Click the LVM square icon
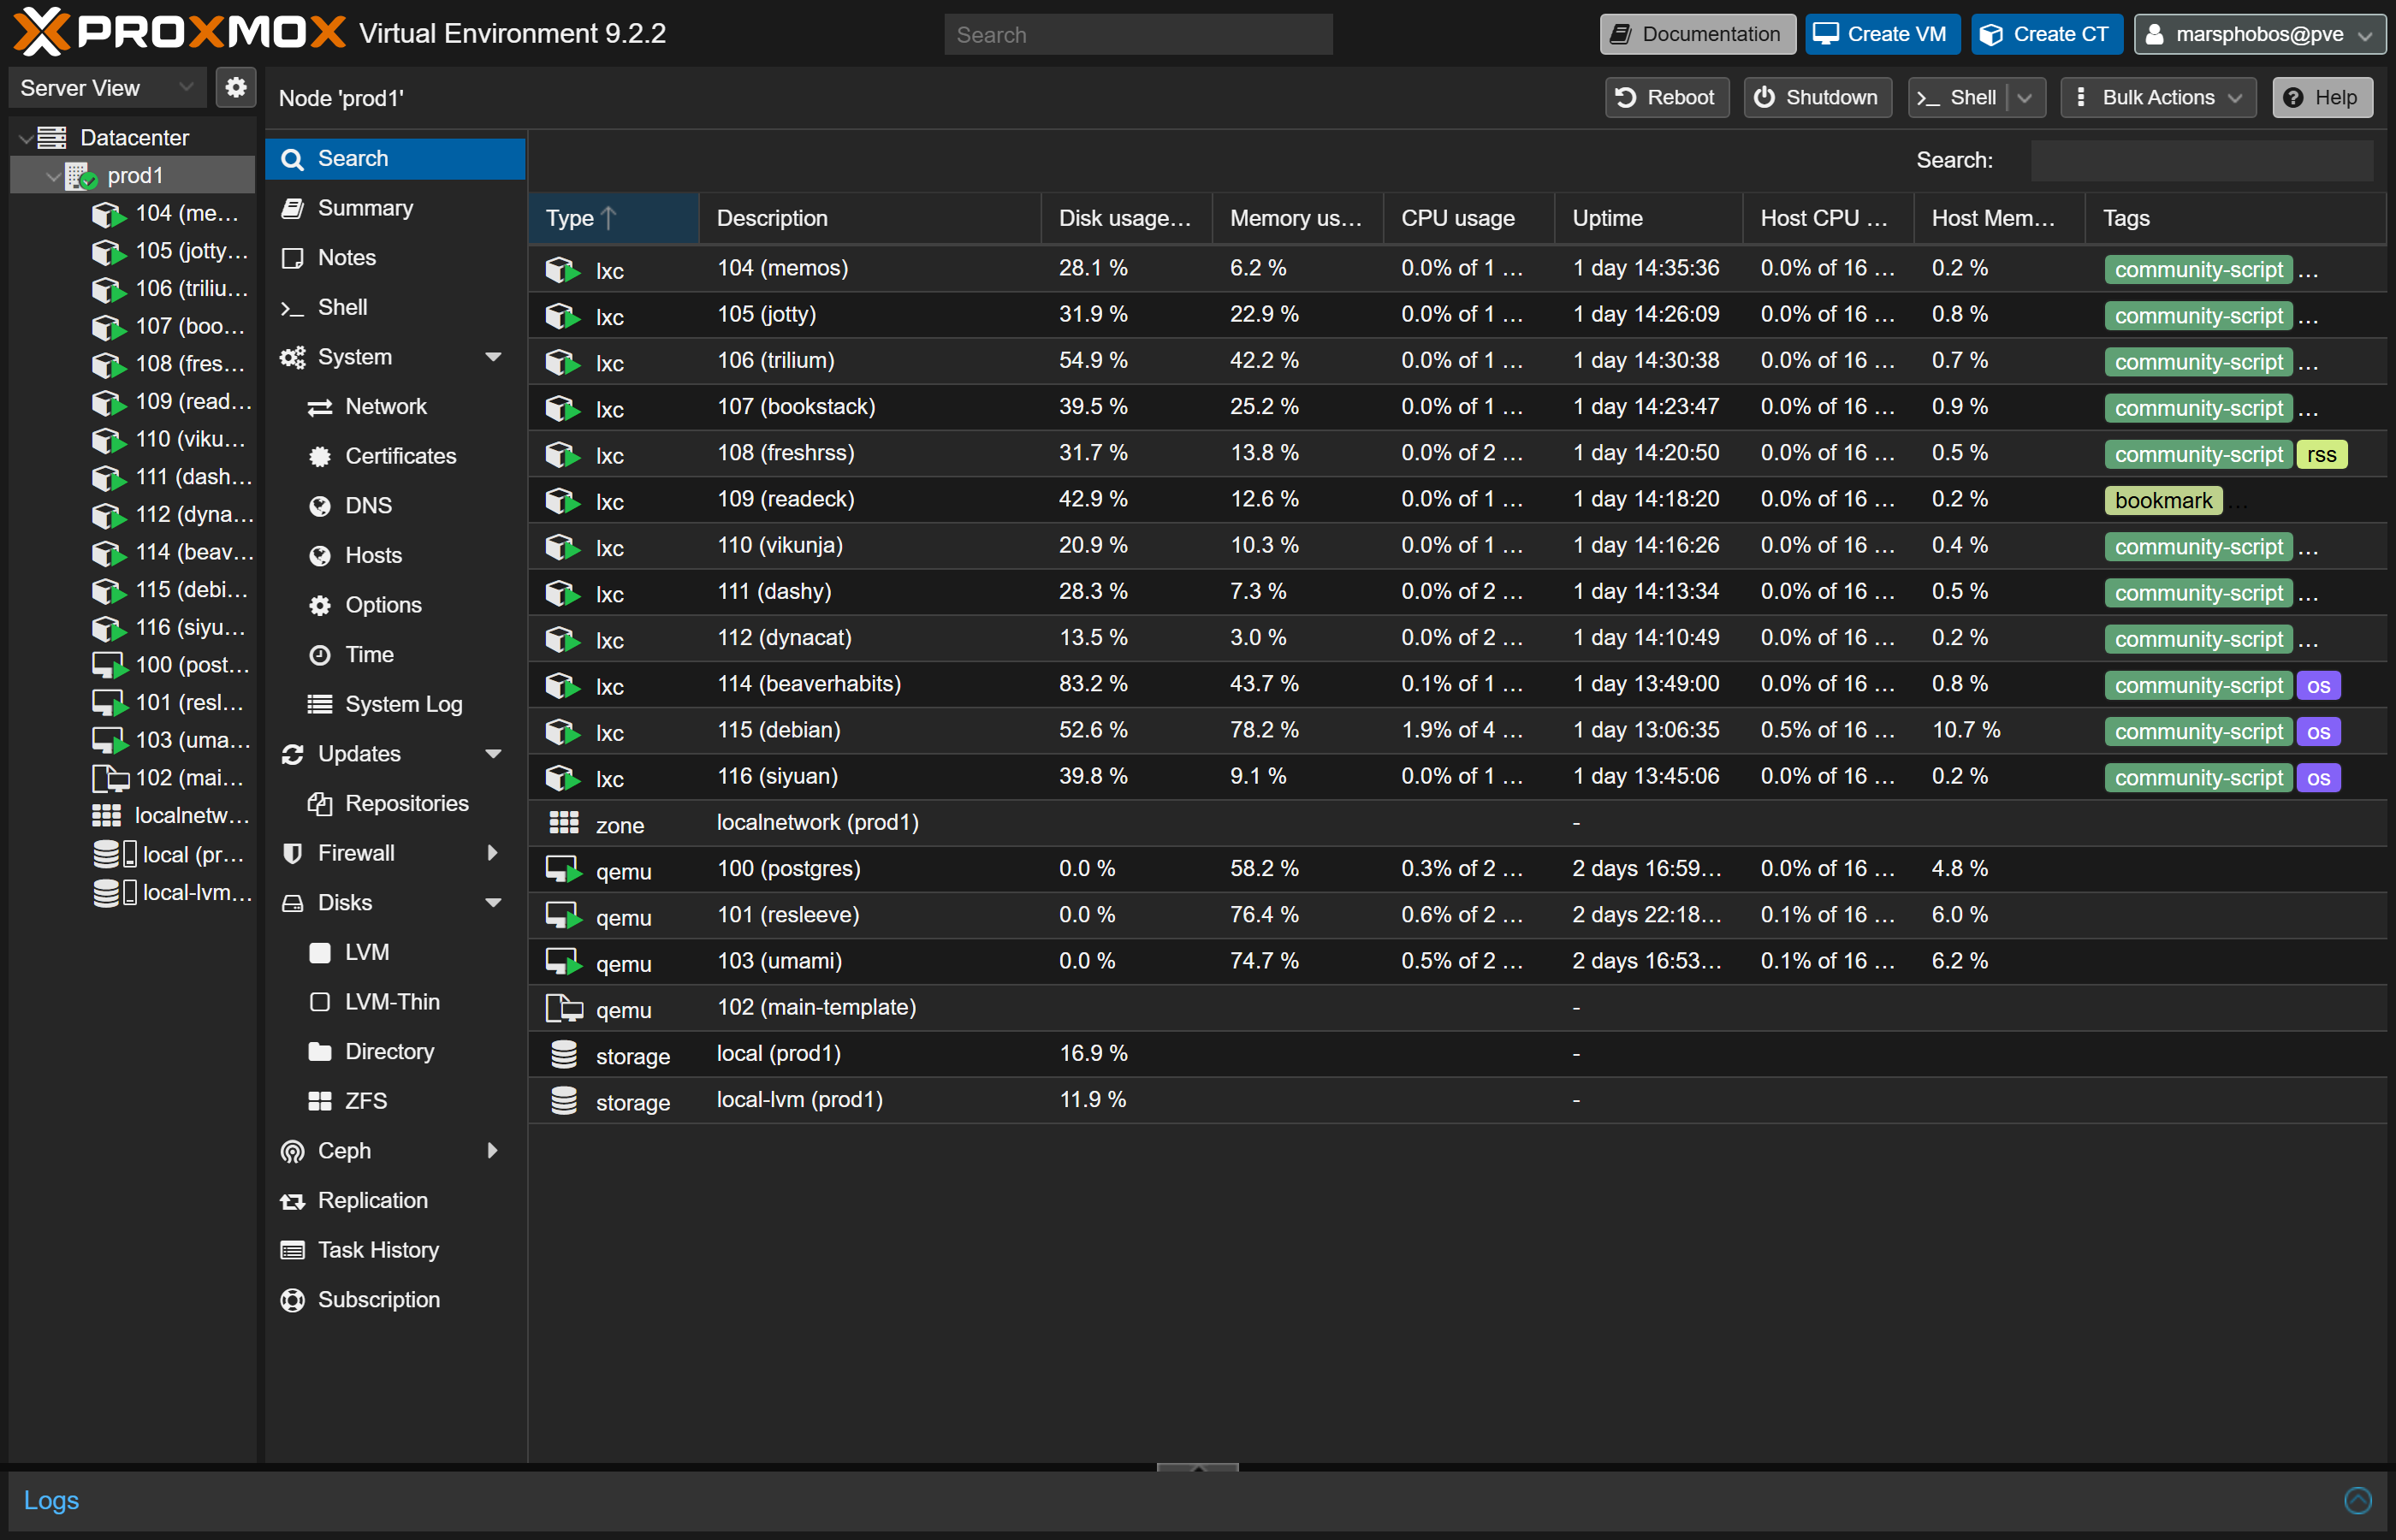This screenshot has width=2396, height=1540. point(320,953)
